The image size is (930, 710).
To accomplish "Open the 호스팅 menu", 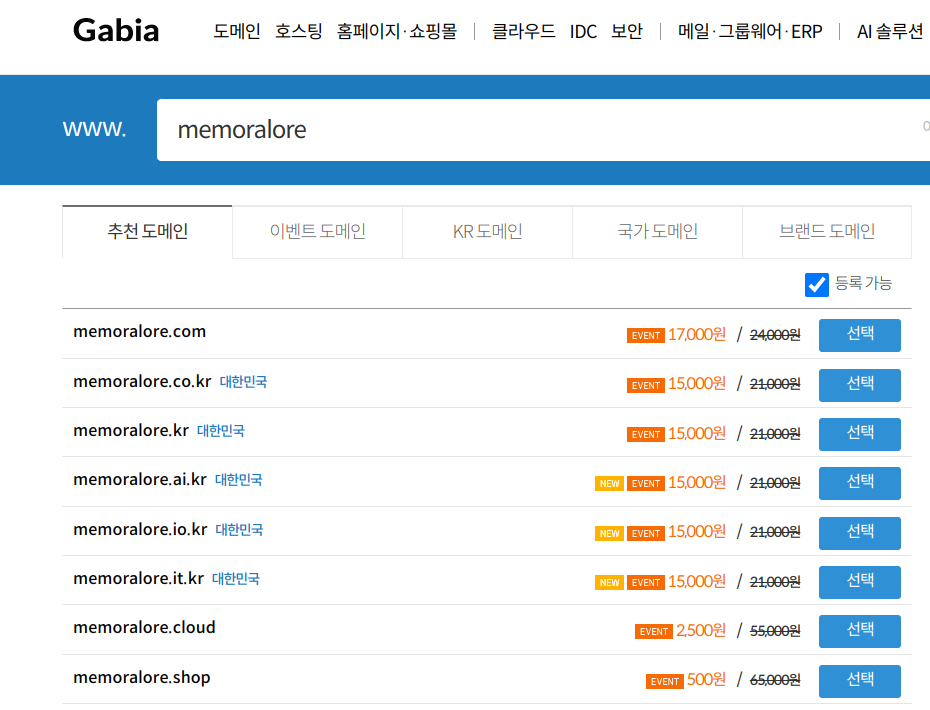I will [x=299, y=32].
